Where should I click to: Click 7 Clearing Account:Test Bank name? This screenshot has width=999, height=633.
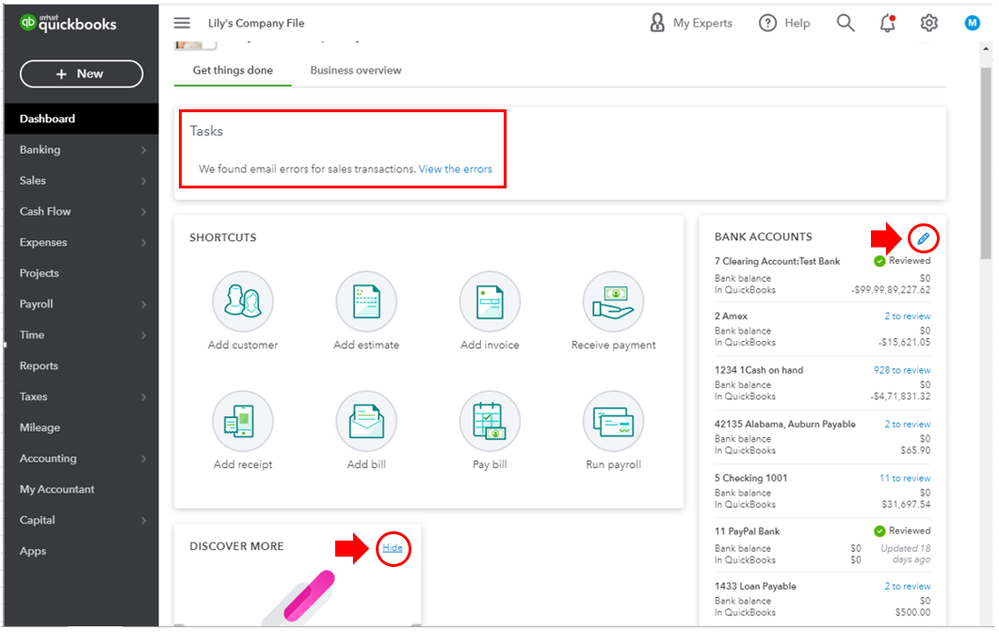pyautogui.click(x=777, y=261)
